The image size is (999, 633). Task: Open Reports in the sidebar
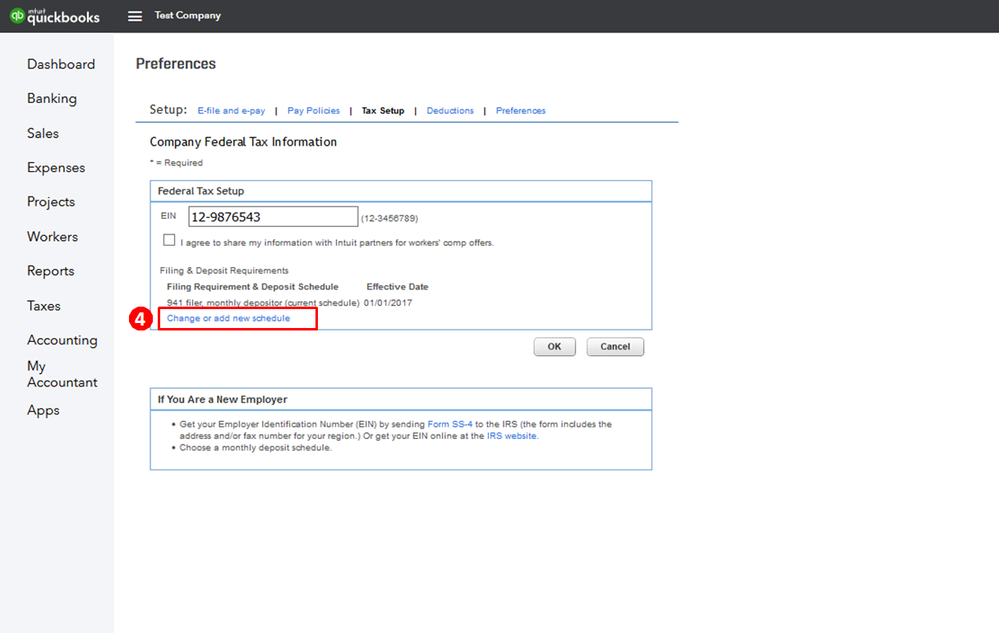pyautogui.click(x=50, y=271)
